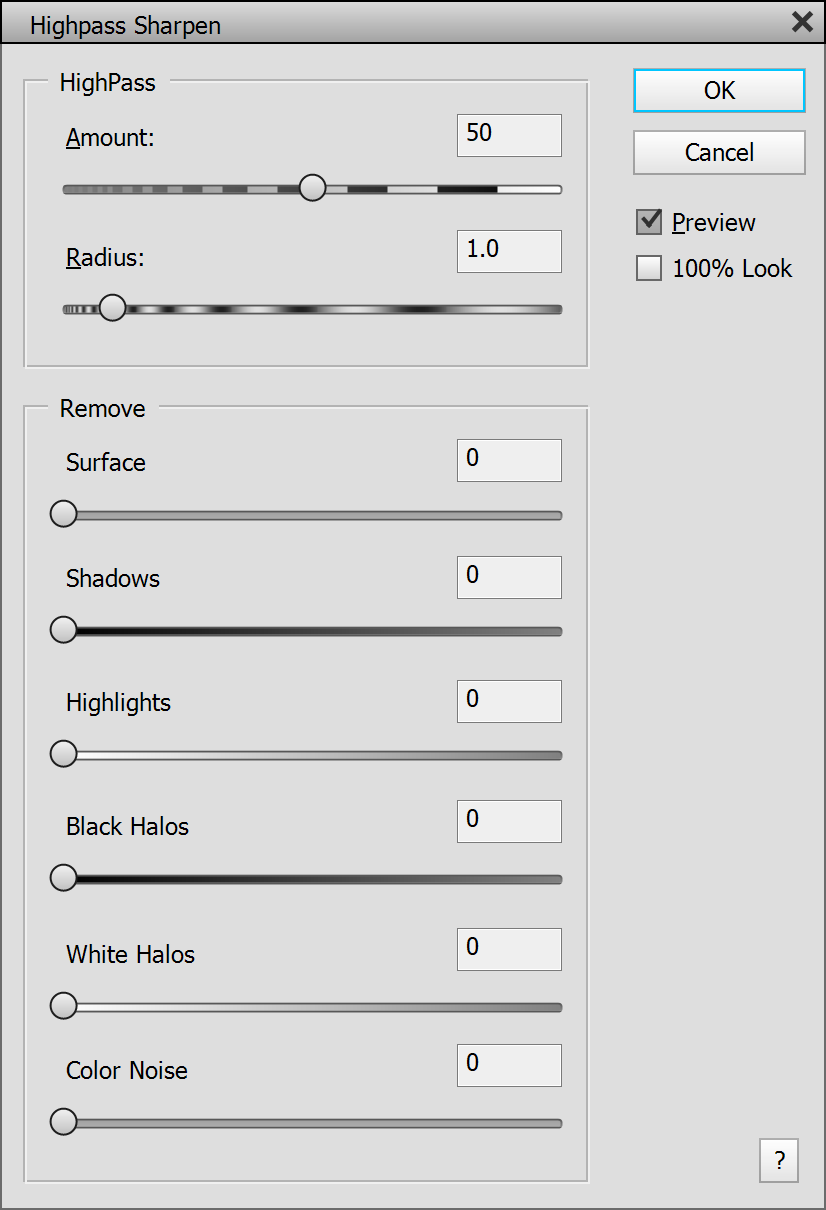
Task: Enable the 100% Look checkbox
Action: [x=649, y=268]
